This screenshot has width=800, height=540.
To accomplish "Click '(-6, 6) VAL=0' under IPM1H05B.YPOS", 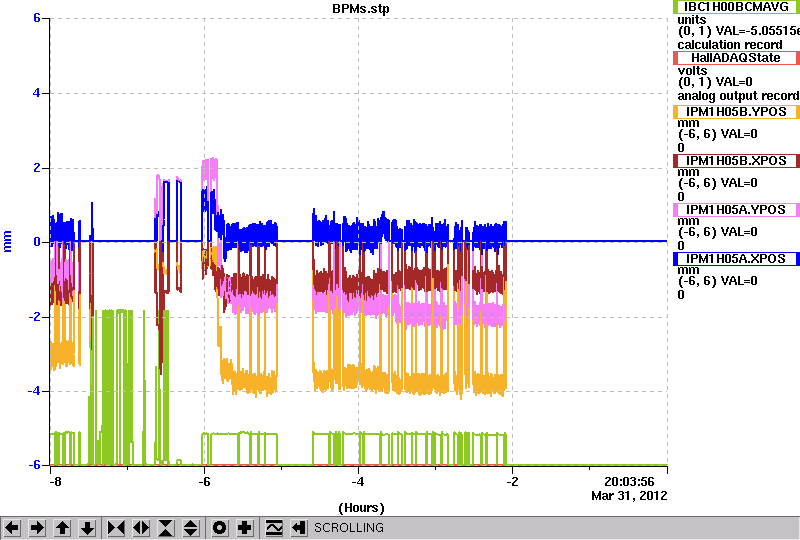I will click(718, 134).
